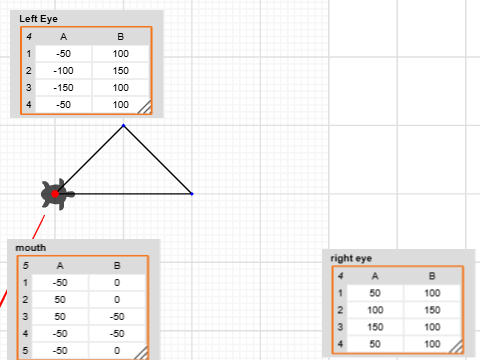
Task: Click right eye row 3 cell A value 150
Action: (375, 327)
